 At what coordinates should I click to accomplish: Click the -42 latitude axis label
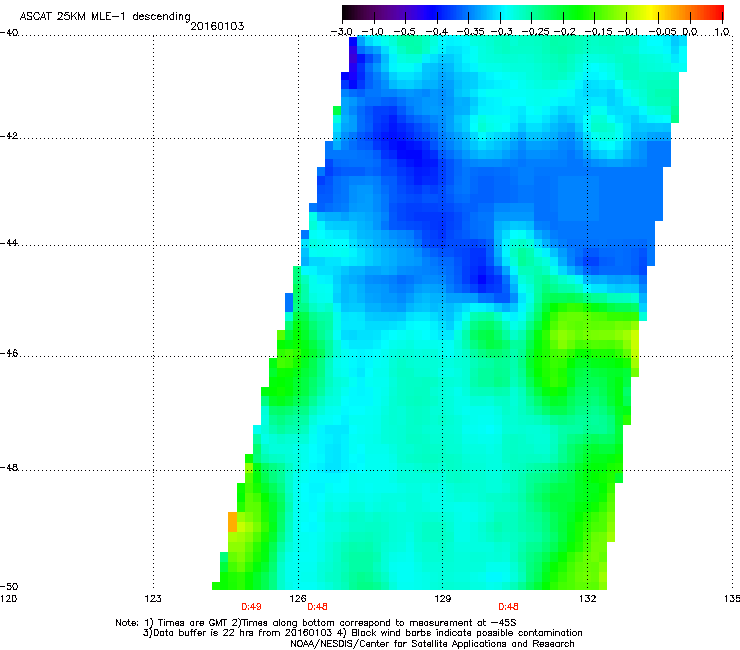[x=8, y=136]
